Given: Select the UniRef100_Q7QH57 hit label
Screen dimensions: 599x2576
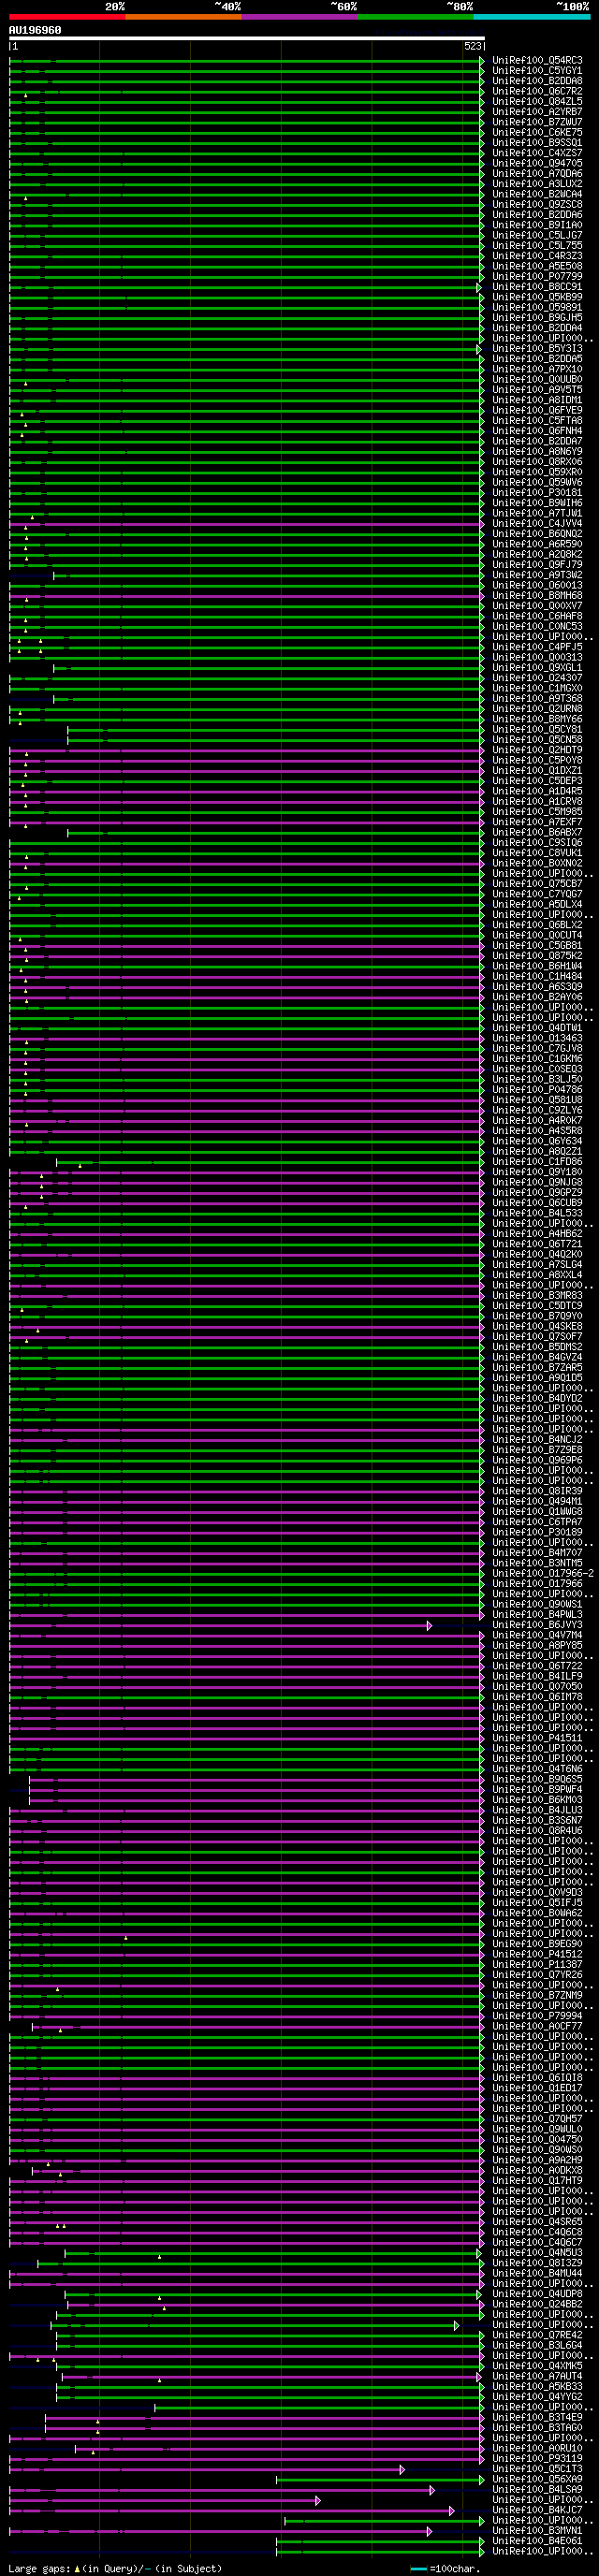Looking at the screenshot, I should 537,2119.
